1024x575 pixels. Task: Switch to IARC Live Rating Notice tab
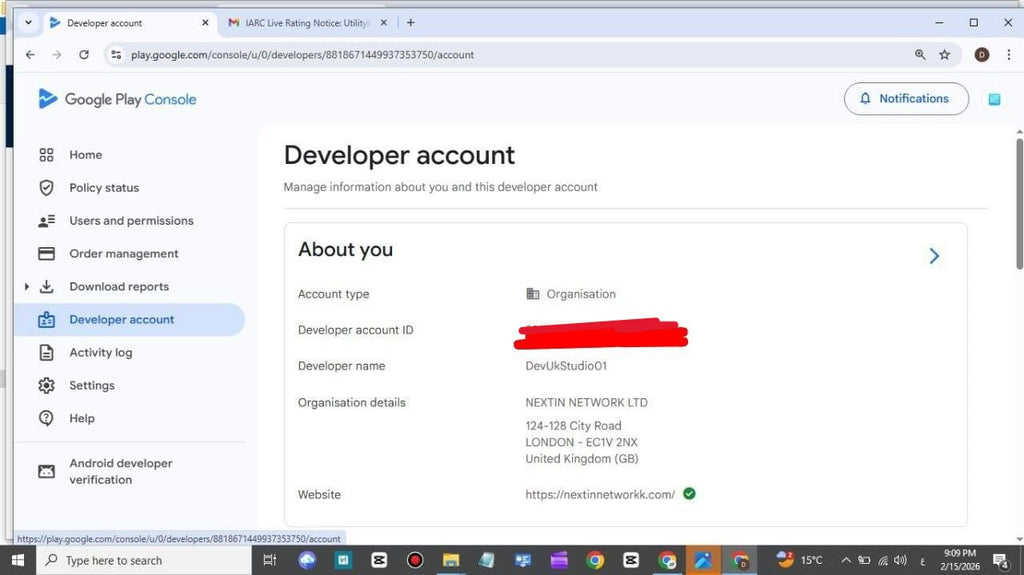click(307, 23)
